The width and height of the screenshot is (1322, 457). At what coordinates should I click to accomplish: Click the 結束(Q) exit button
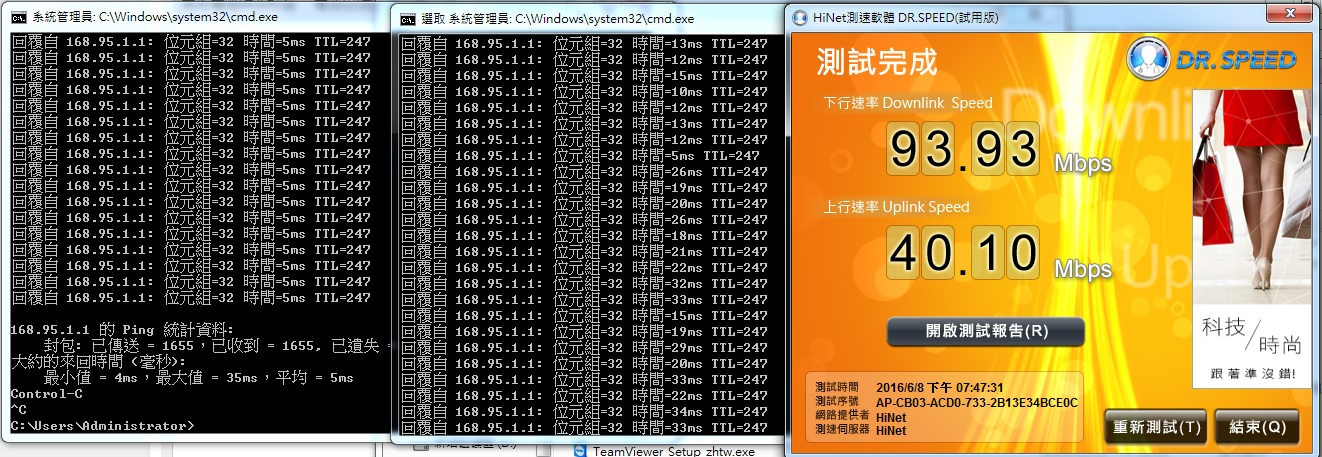pos(1257,427)
